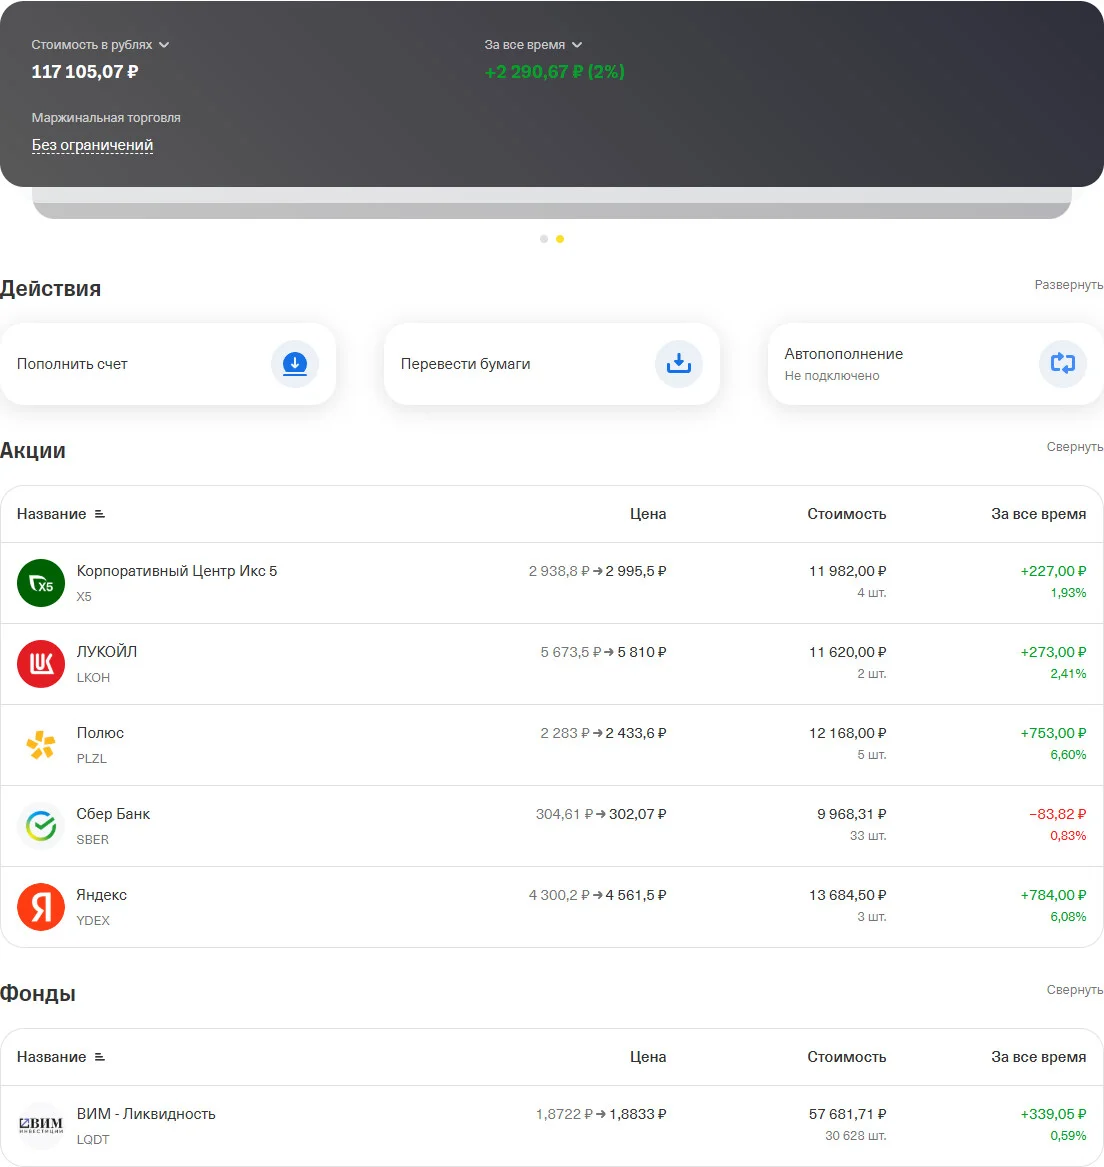Click the sort icon beside Название in Фонды

(100, 1057)
